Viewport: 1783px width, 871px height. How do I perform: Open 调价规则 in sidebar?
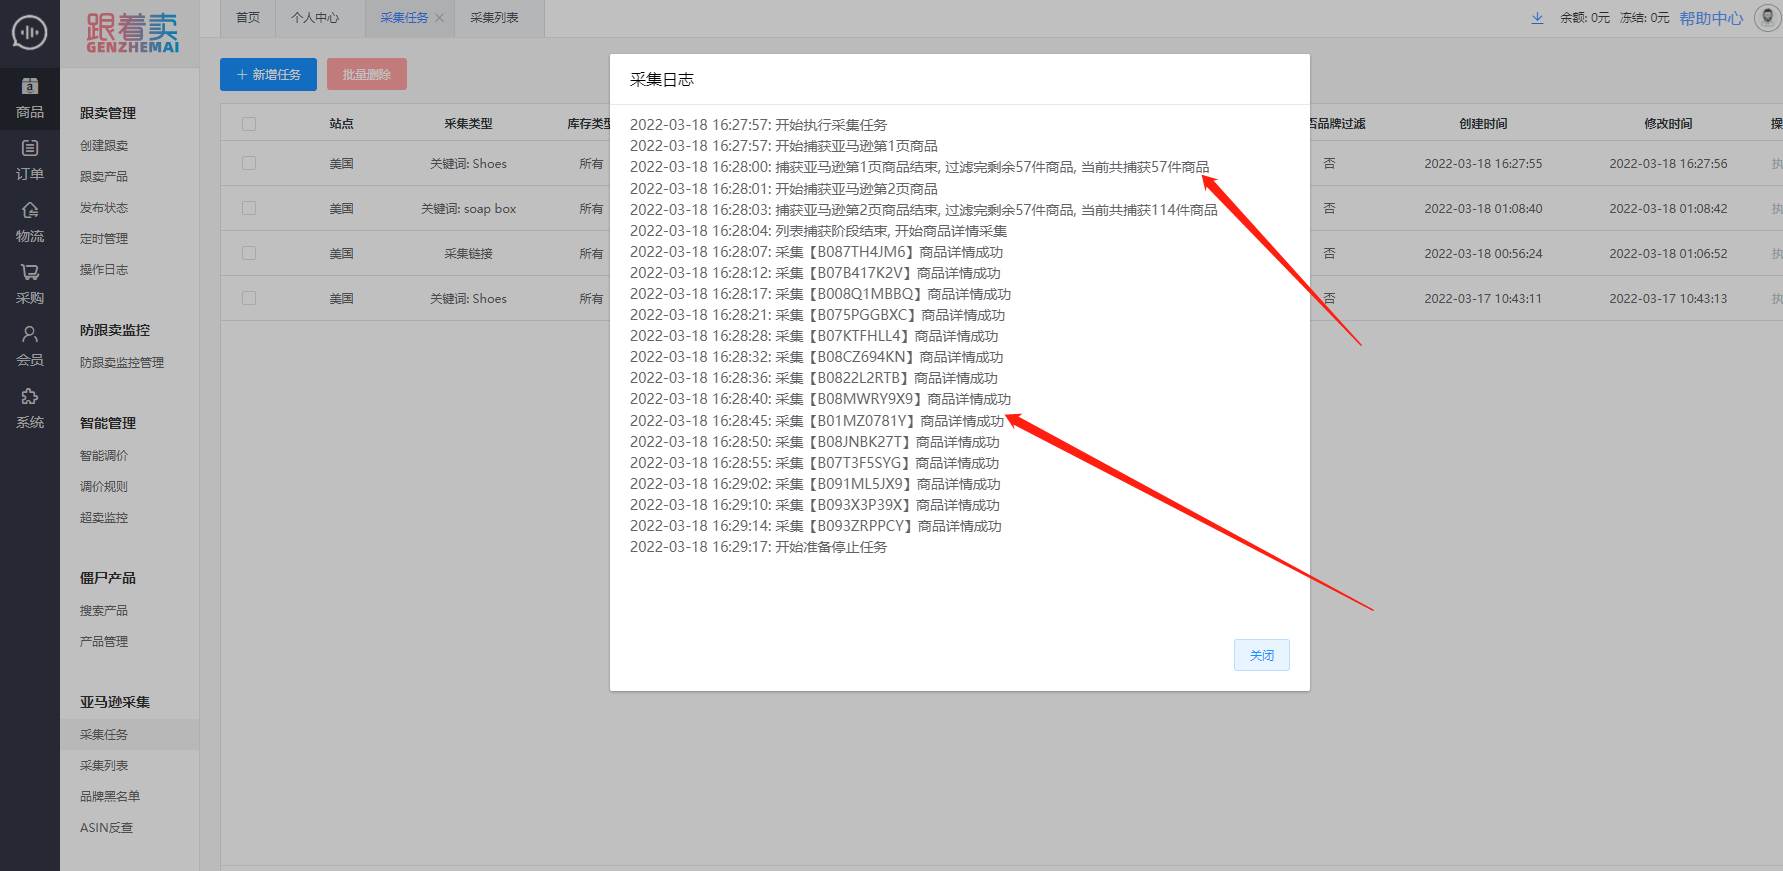pos(104,486)
